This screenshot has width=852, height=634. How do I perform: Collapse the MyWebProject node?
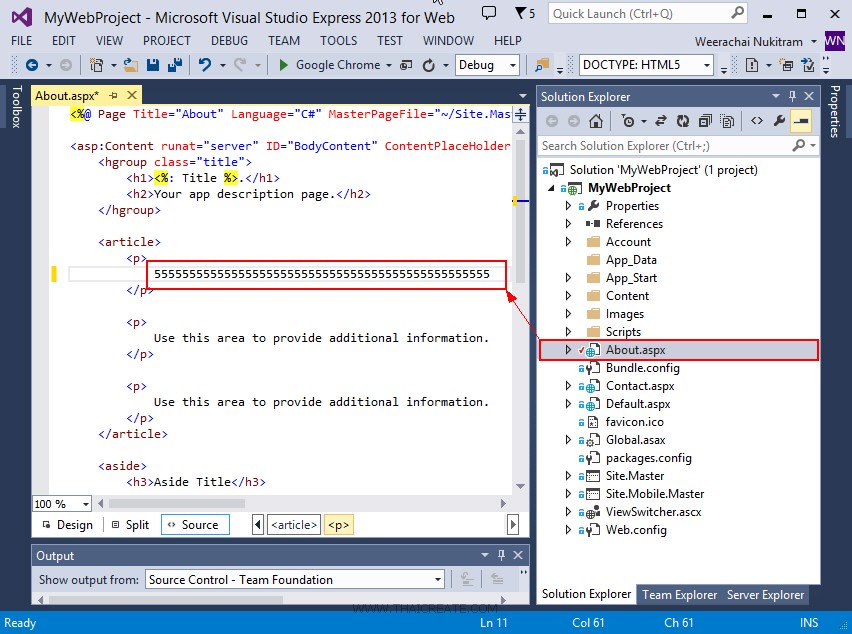pos(551,188)
